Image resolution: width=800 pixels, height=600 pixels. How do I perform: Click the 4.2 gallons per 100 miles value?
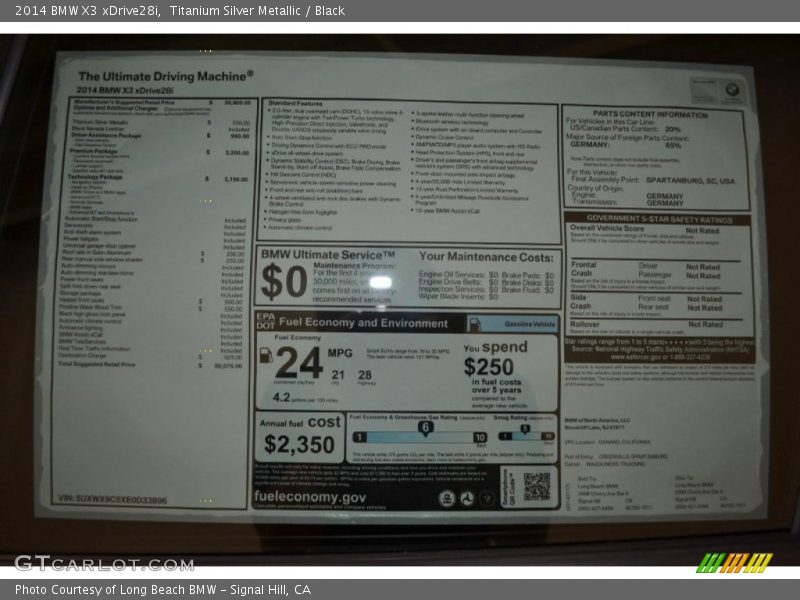pyautogui.click(x=281, y=397)
